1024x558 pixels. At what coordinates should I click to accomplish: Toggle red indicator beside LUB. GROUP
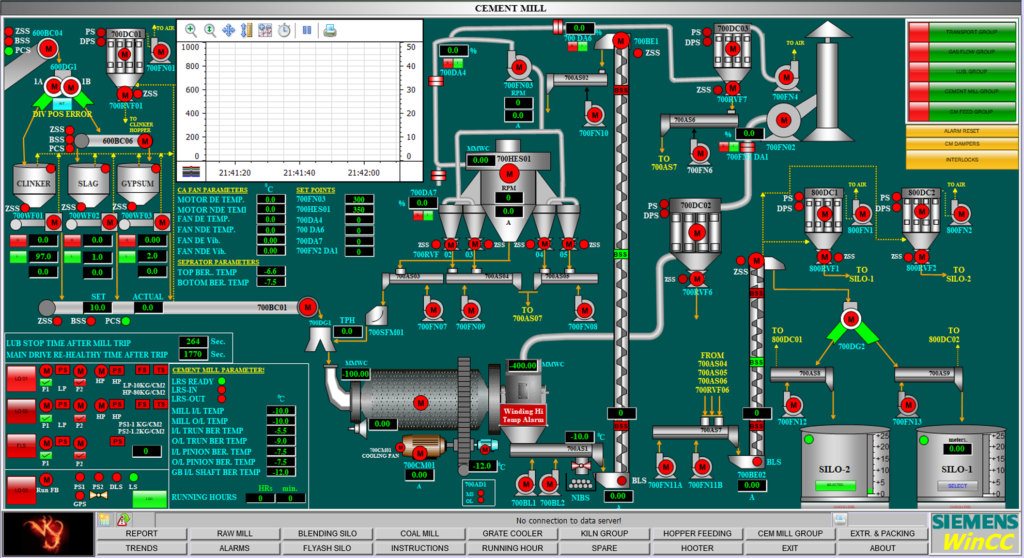919,71
